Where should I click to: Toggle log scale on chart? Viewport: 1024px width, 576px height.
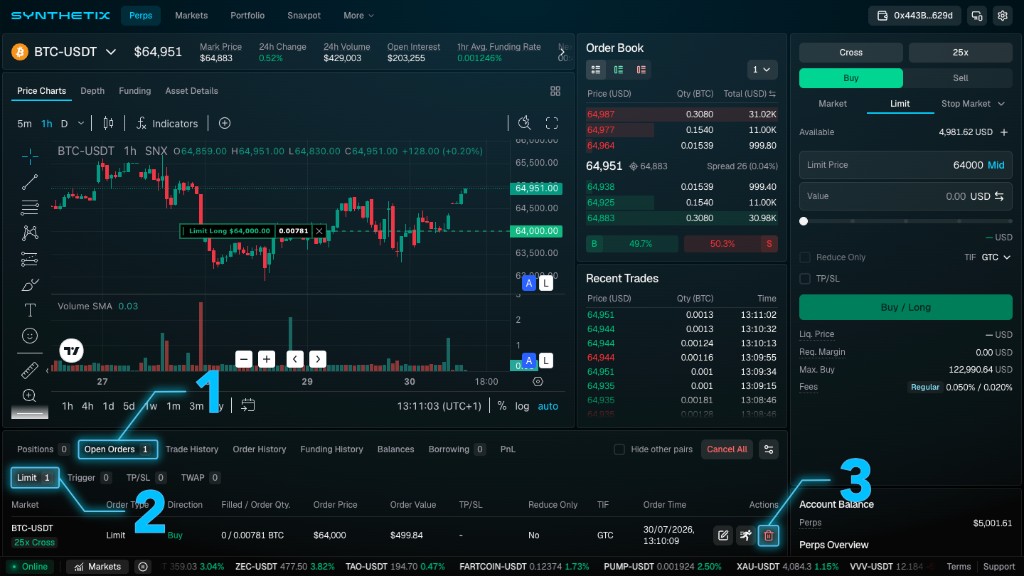coord(522,406)
